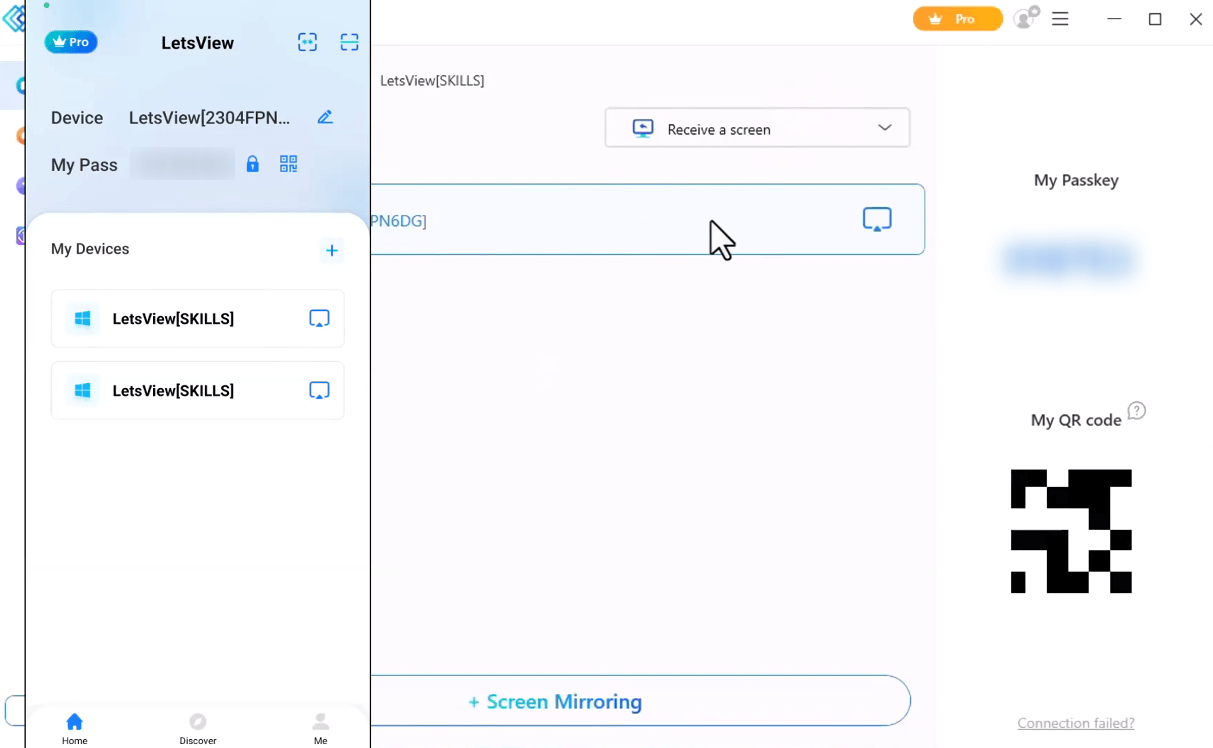
Task: Click the plus icon to add a device
Action: click(332, 250)
